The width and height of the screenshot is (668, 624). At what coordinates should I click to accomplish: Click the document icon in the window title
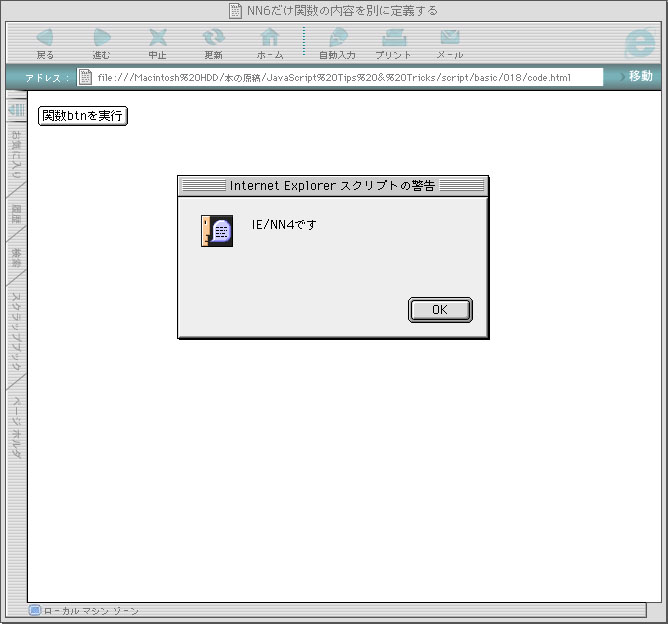(235, 11)
